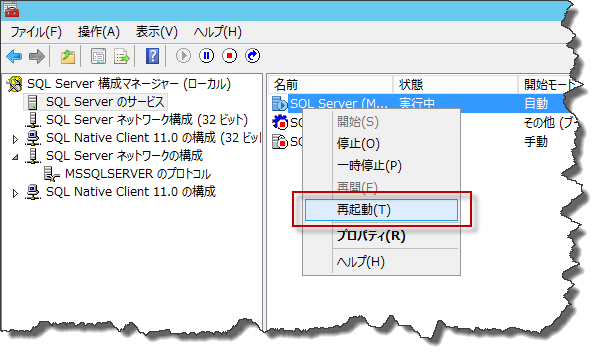Sort by the 開始モード column header

click(548, 84)
